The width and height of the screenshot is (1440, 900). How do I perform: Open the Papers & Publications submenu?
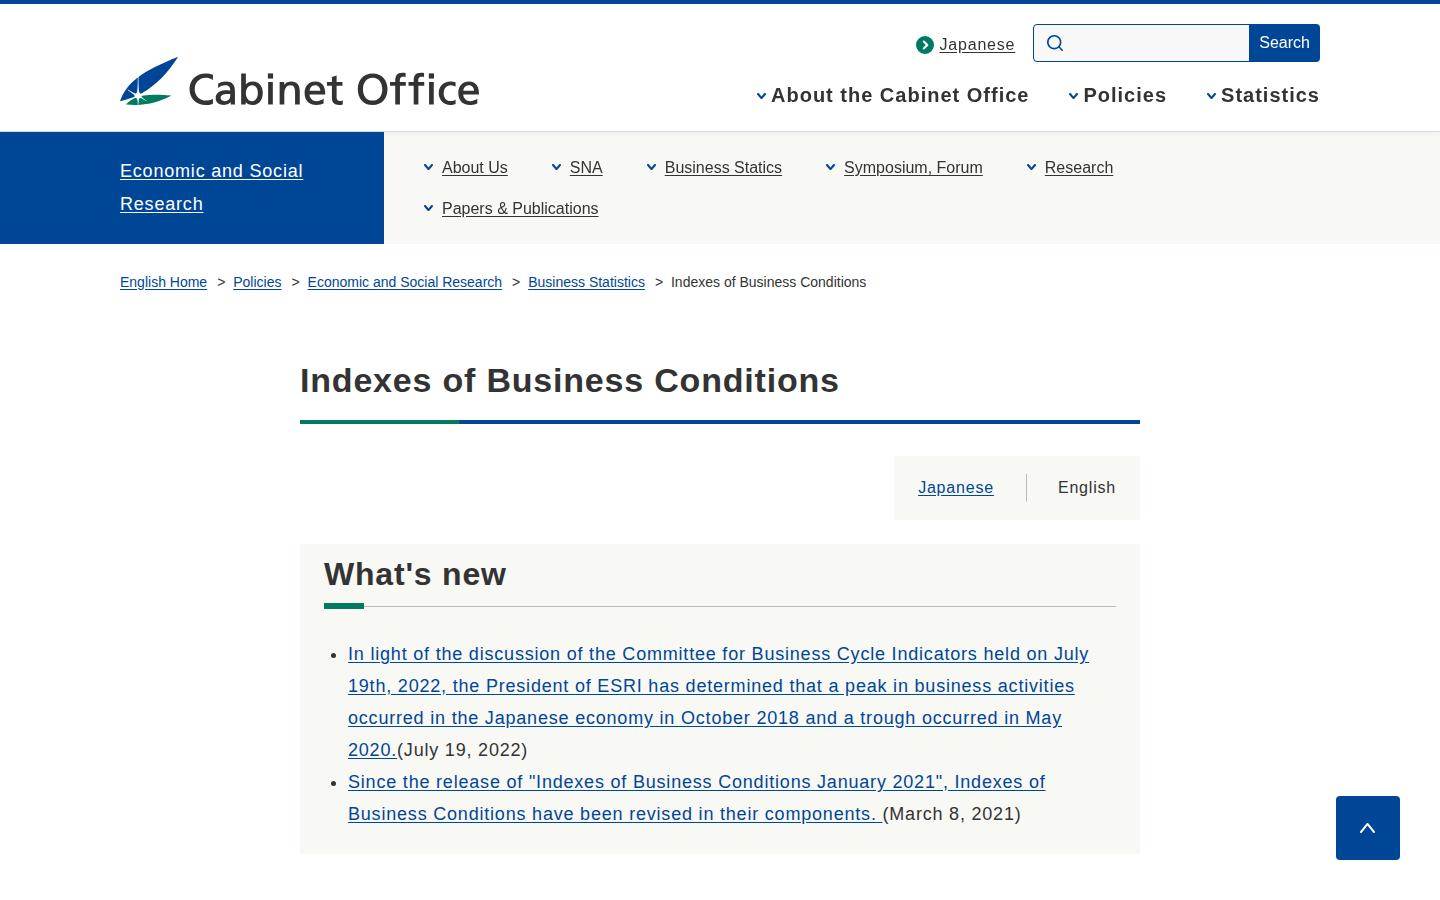click(x=510, y=208)
